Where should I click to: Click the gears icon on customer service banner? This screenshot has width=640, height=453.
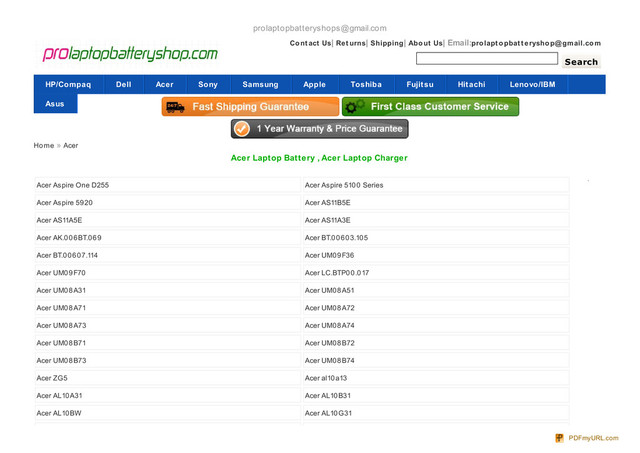coord(354,107)
